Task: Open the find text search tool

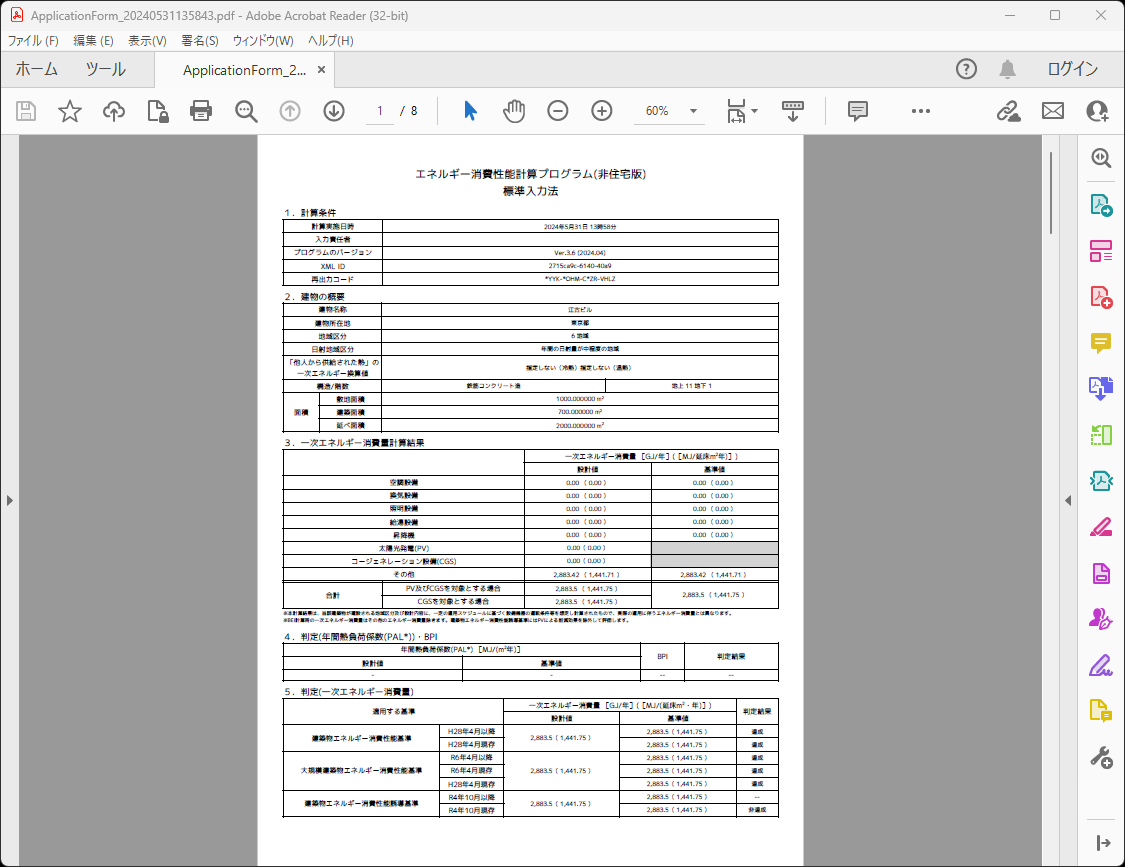Action: tap(246, 111)
